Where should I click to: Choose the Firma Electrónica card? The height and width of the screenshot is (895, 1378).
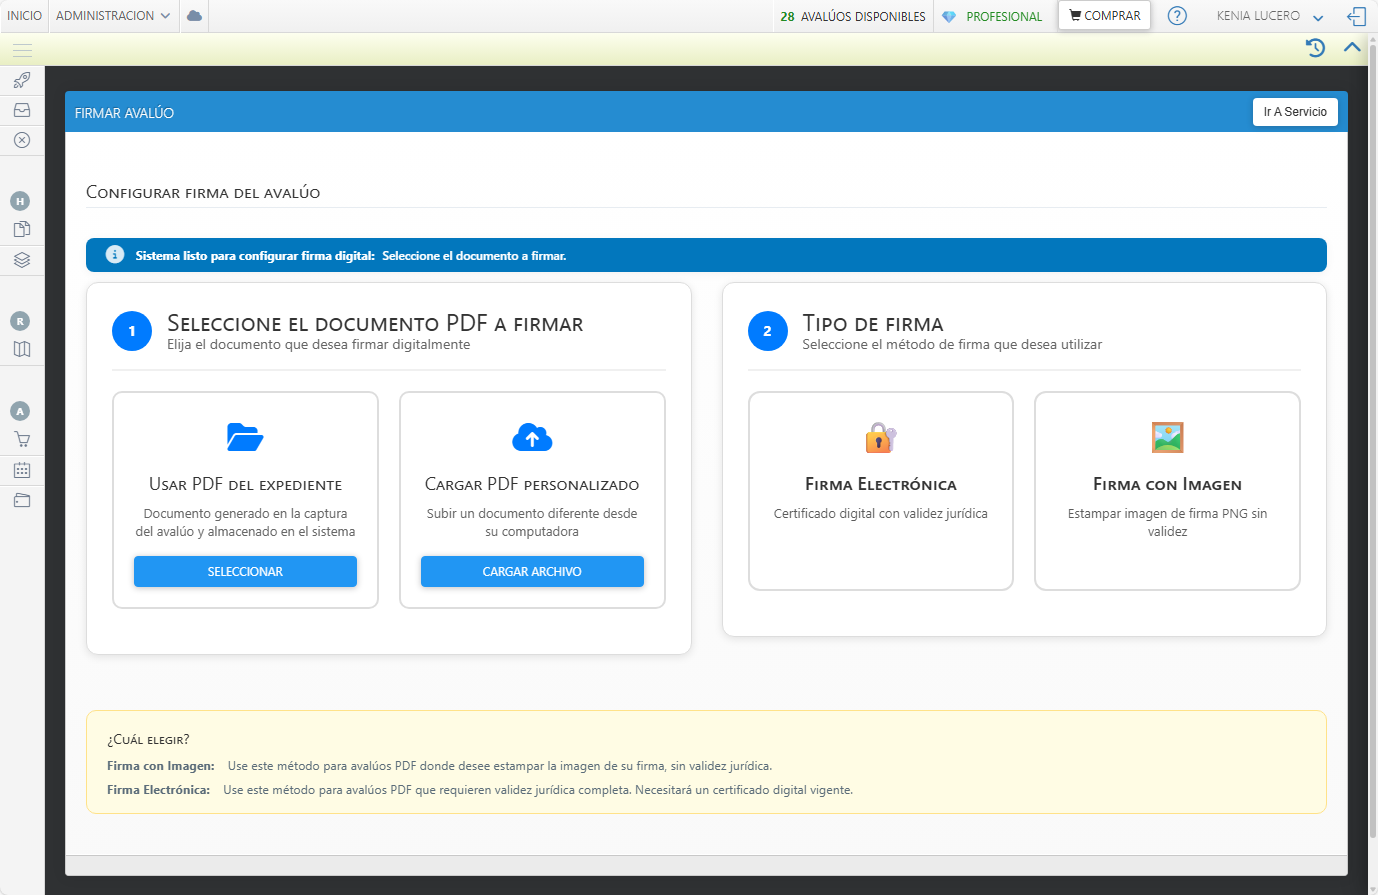click(880, 490)
